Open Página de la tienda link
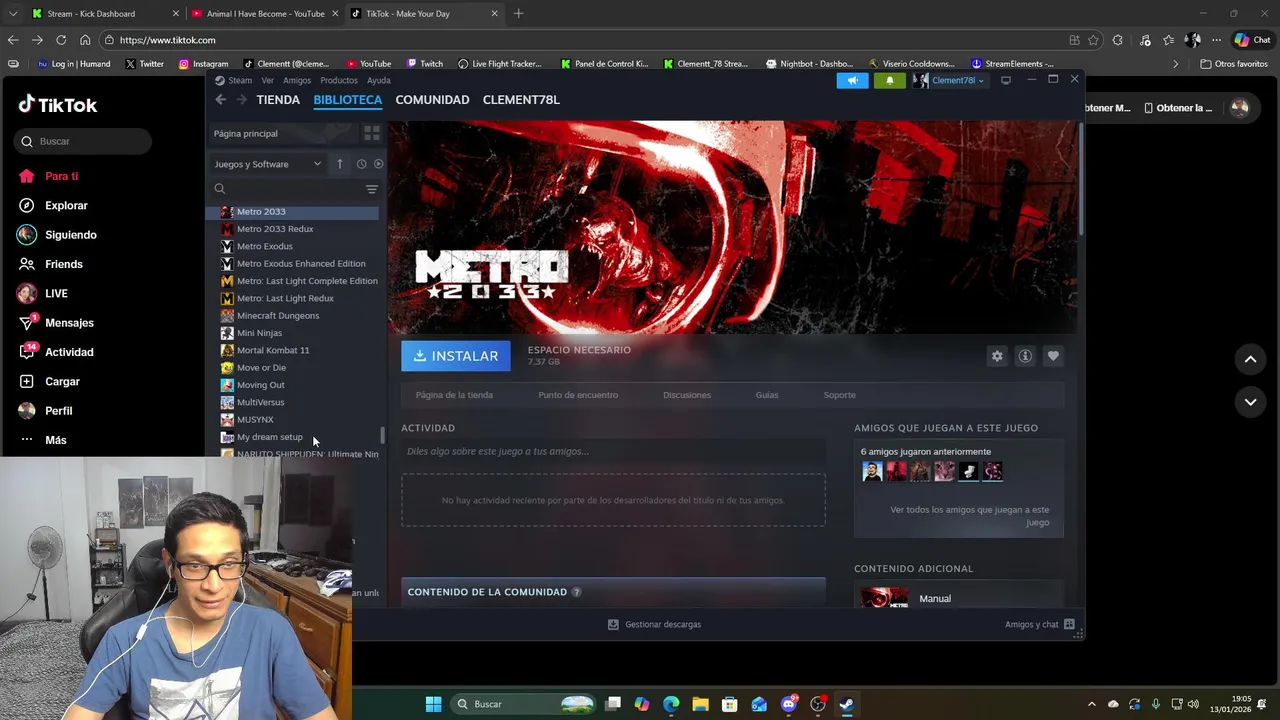The width and height of the screenshot is (1280, 720). pos(454,395)
